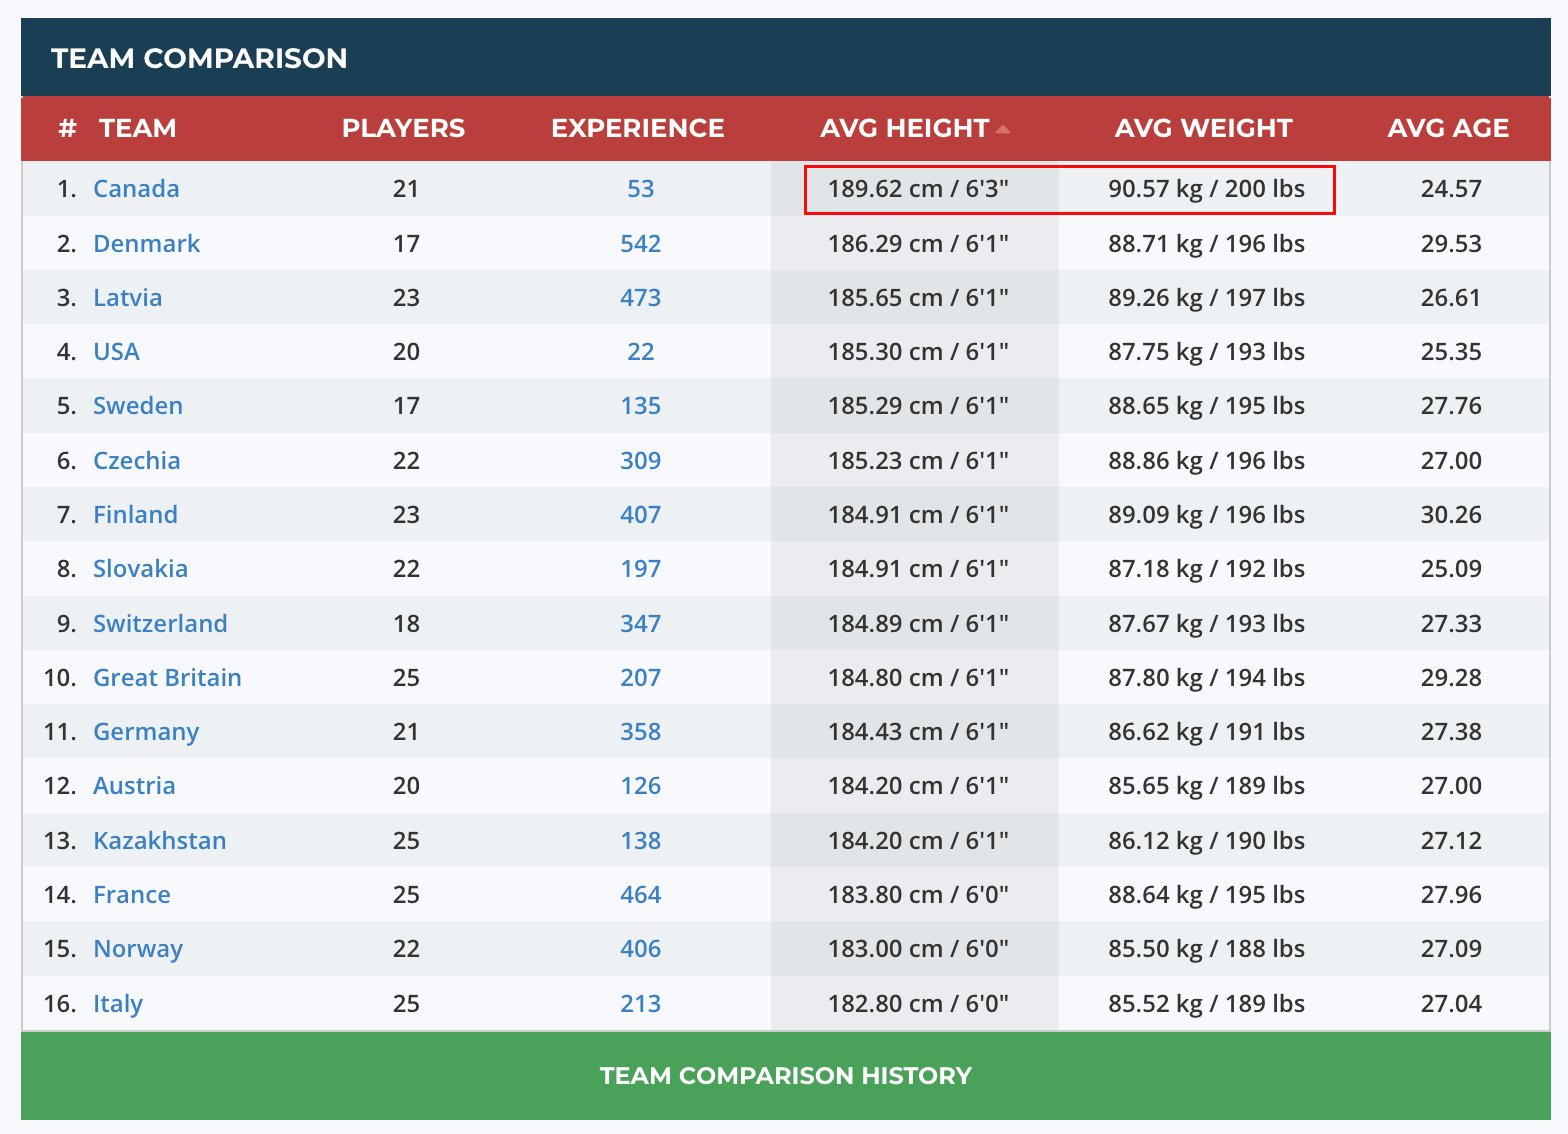Sort by the PLAYERS column header
Screen dimensions: 1568x1134
pos(404,128)
